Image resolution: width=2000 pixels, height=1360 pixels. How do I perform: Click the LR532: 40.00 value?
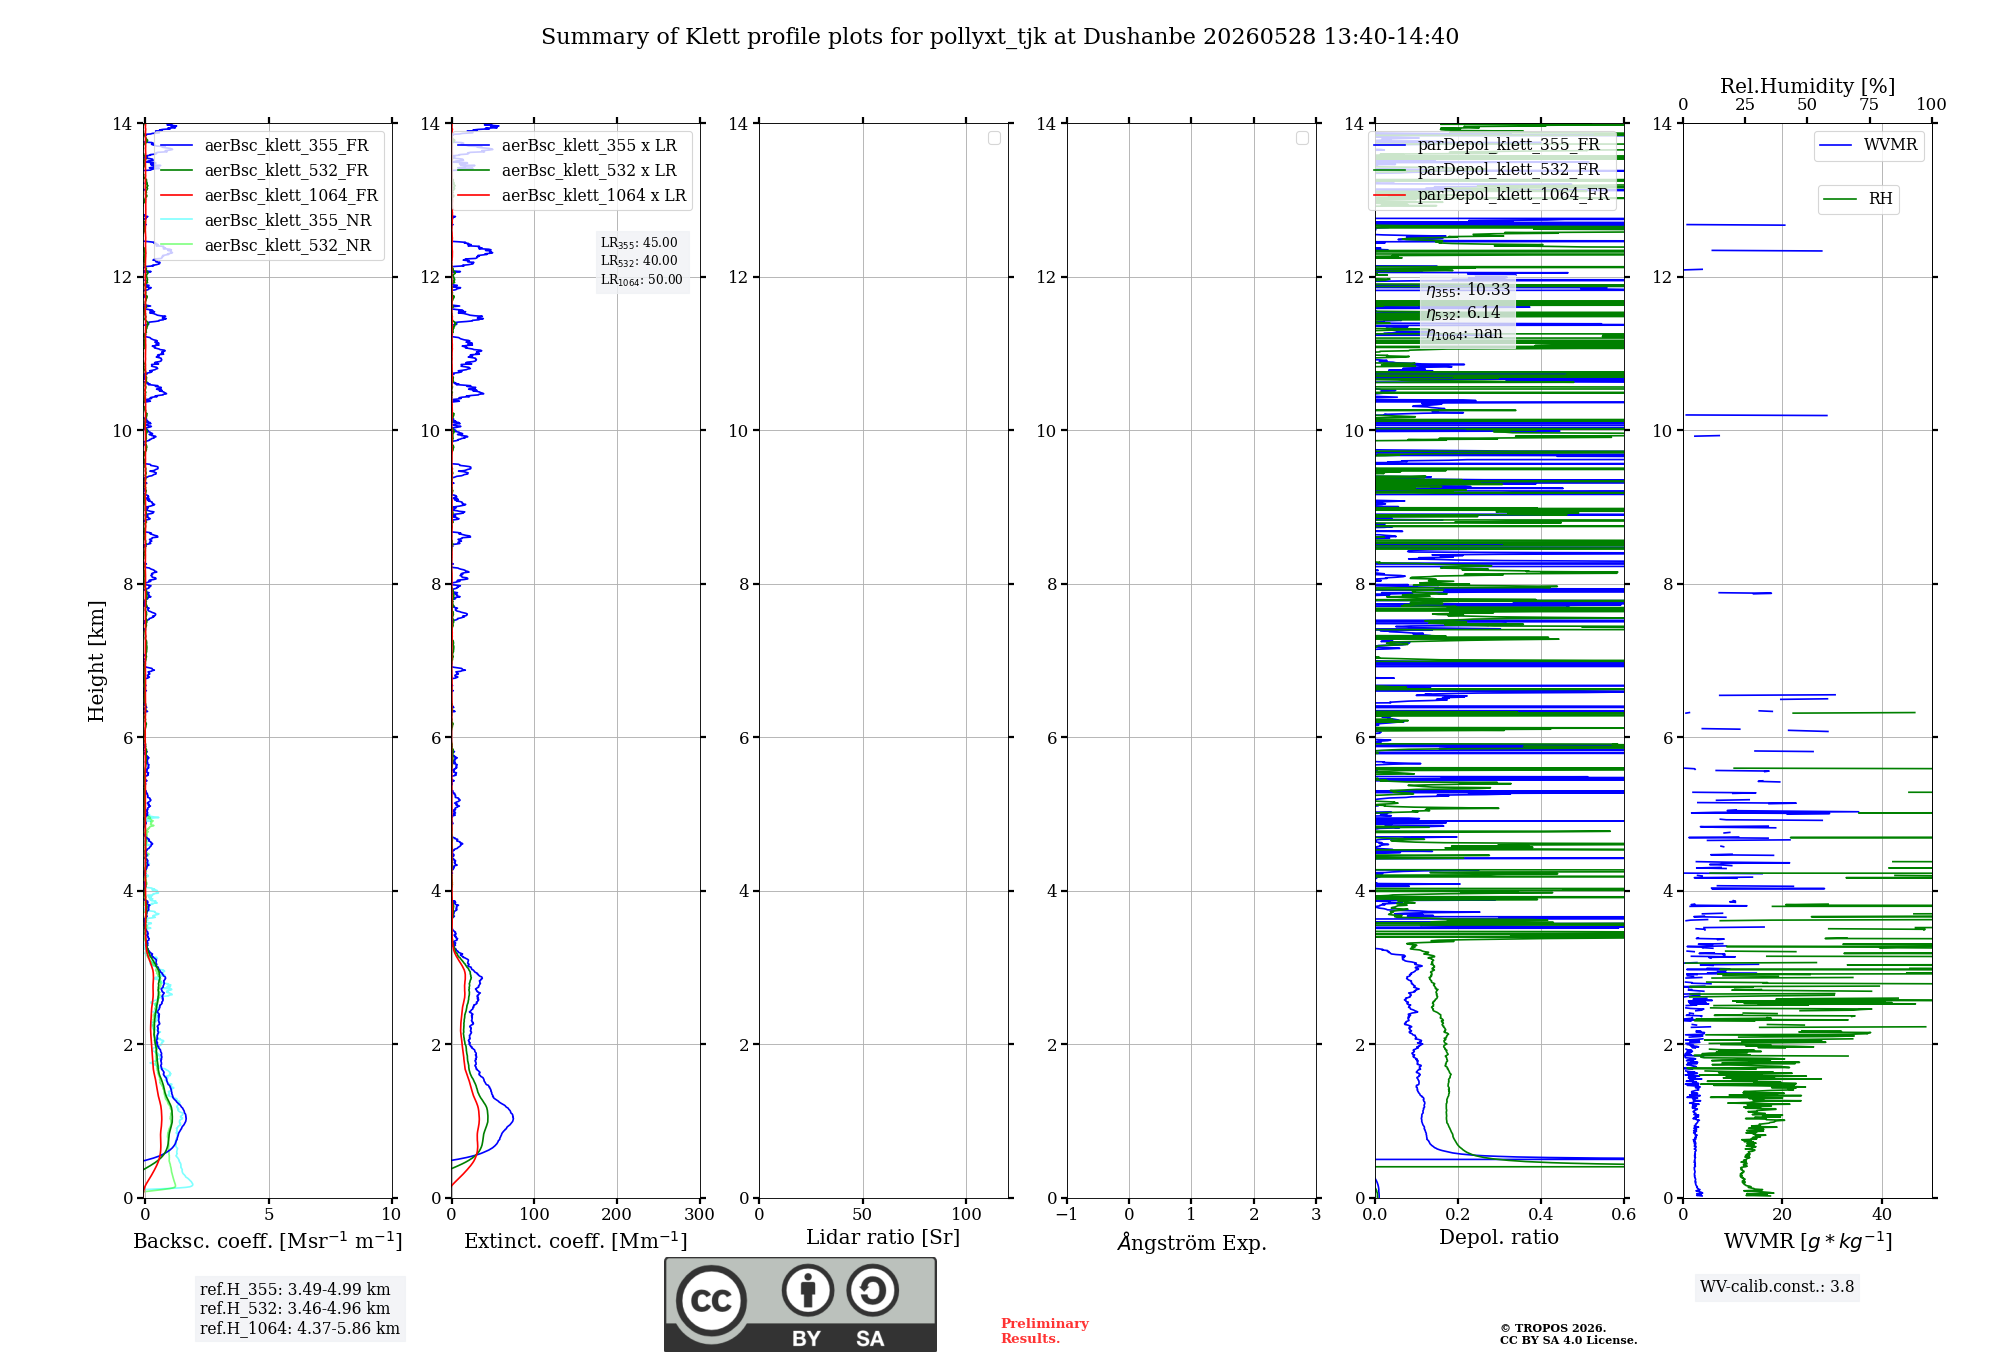(639, 261)
